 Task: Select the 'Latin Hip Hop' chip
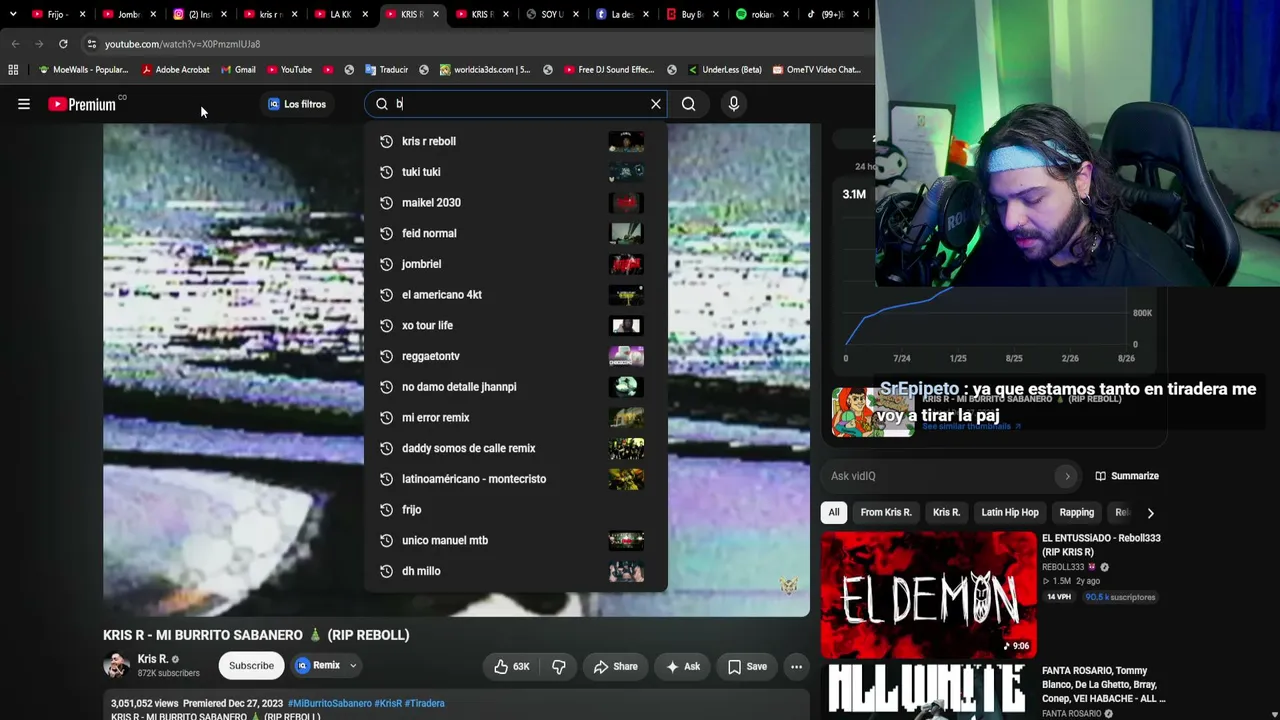1010,512
